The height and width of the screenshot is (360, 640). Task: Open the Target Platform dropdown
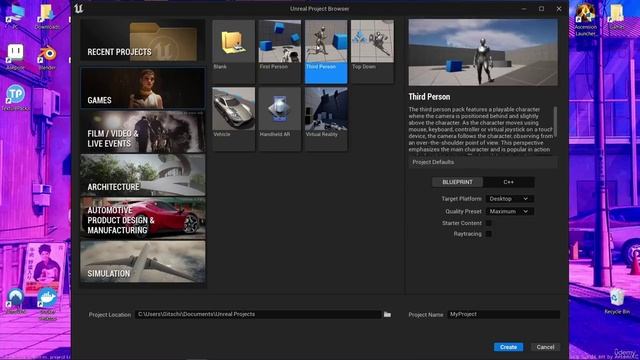point(509,199)
